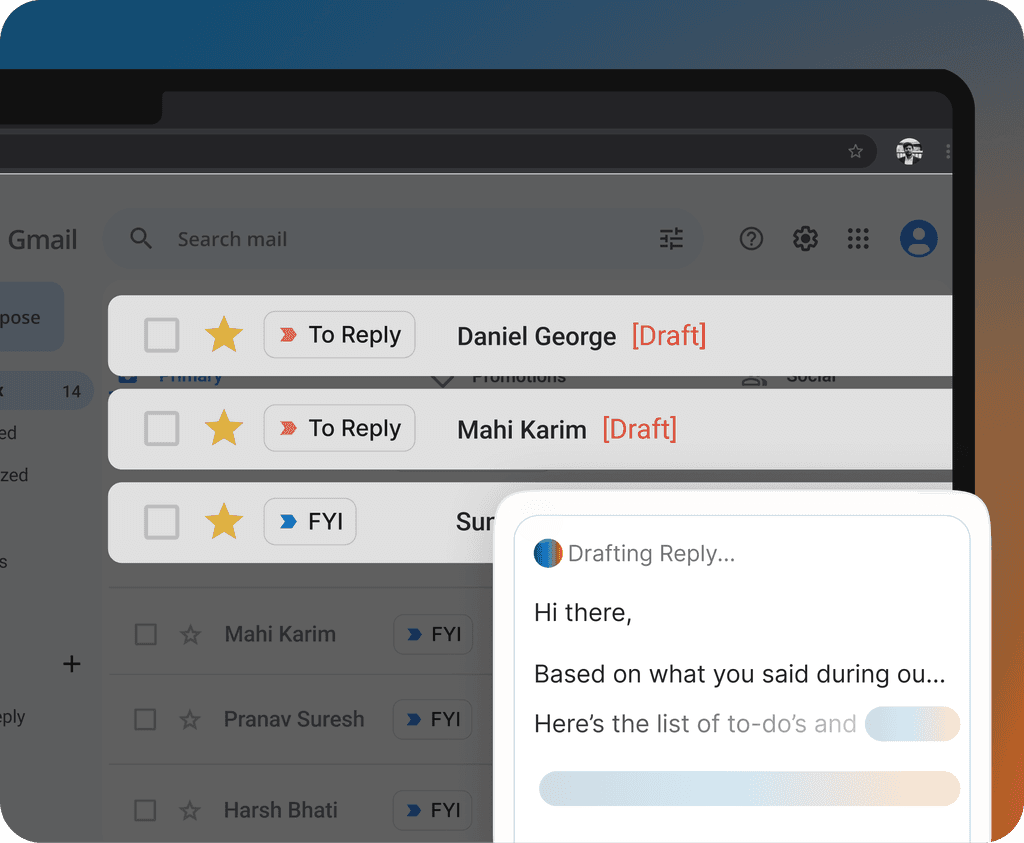Screen dimensions: 1024x843
Task: Click 'Based on what you said' line
Action: tap(740, 675)
